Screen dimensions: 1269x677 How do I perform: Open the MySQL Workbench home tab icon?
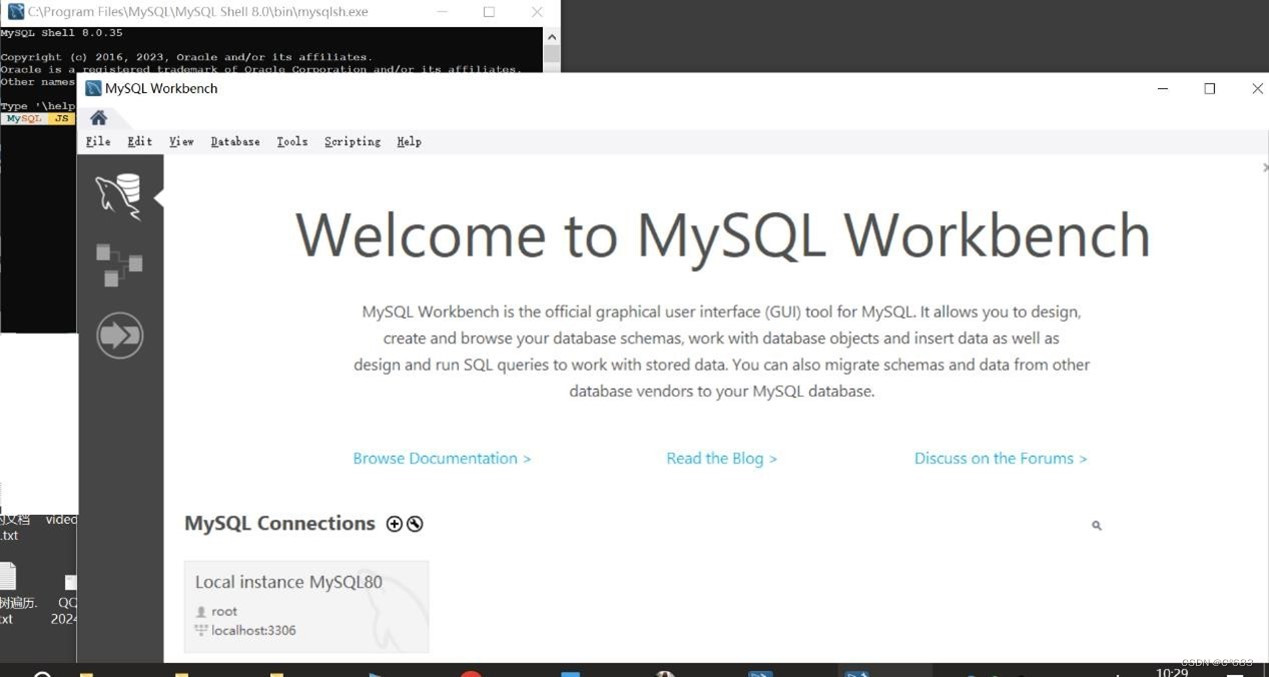[x=97, y=117]
